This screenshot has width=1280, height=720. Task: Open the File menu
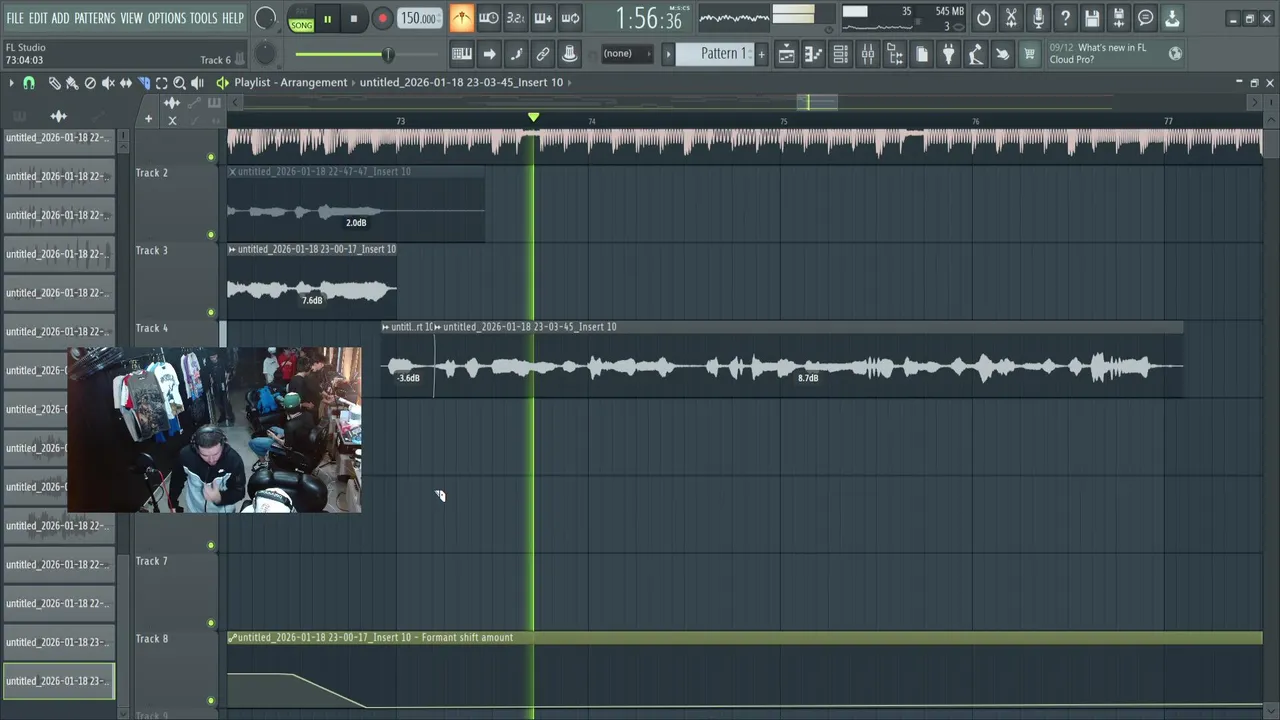(x=15, y=18)
